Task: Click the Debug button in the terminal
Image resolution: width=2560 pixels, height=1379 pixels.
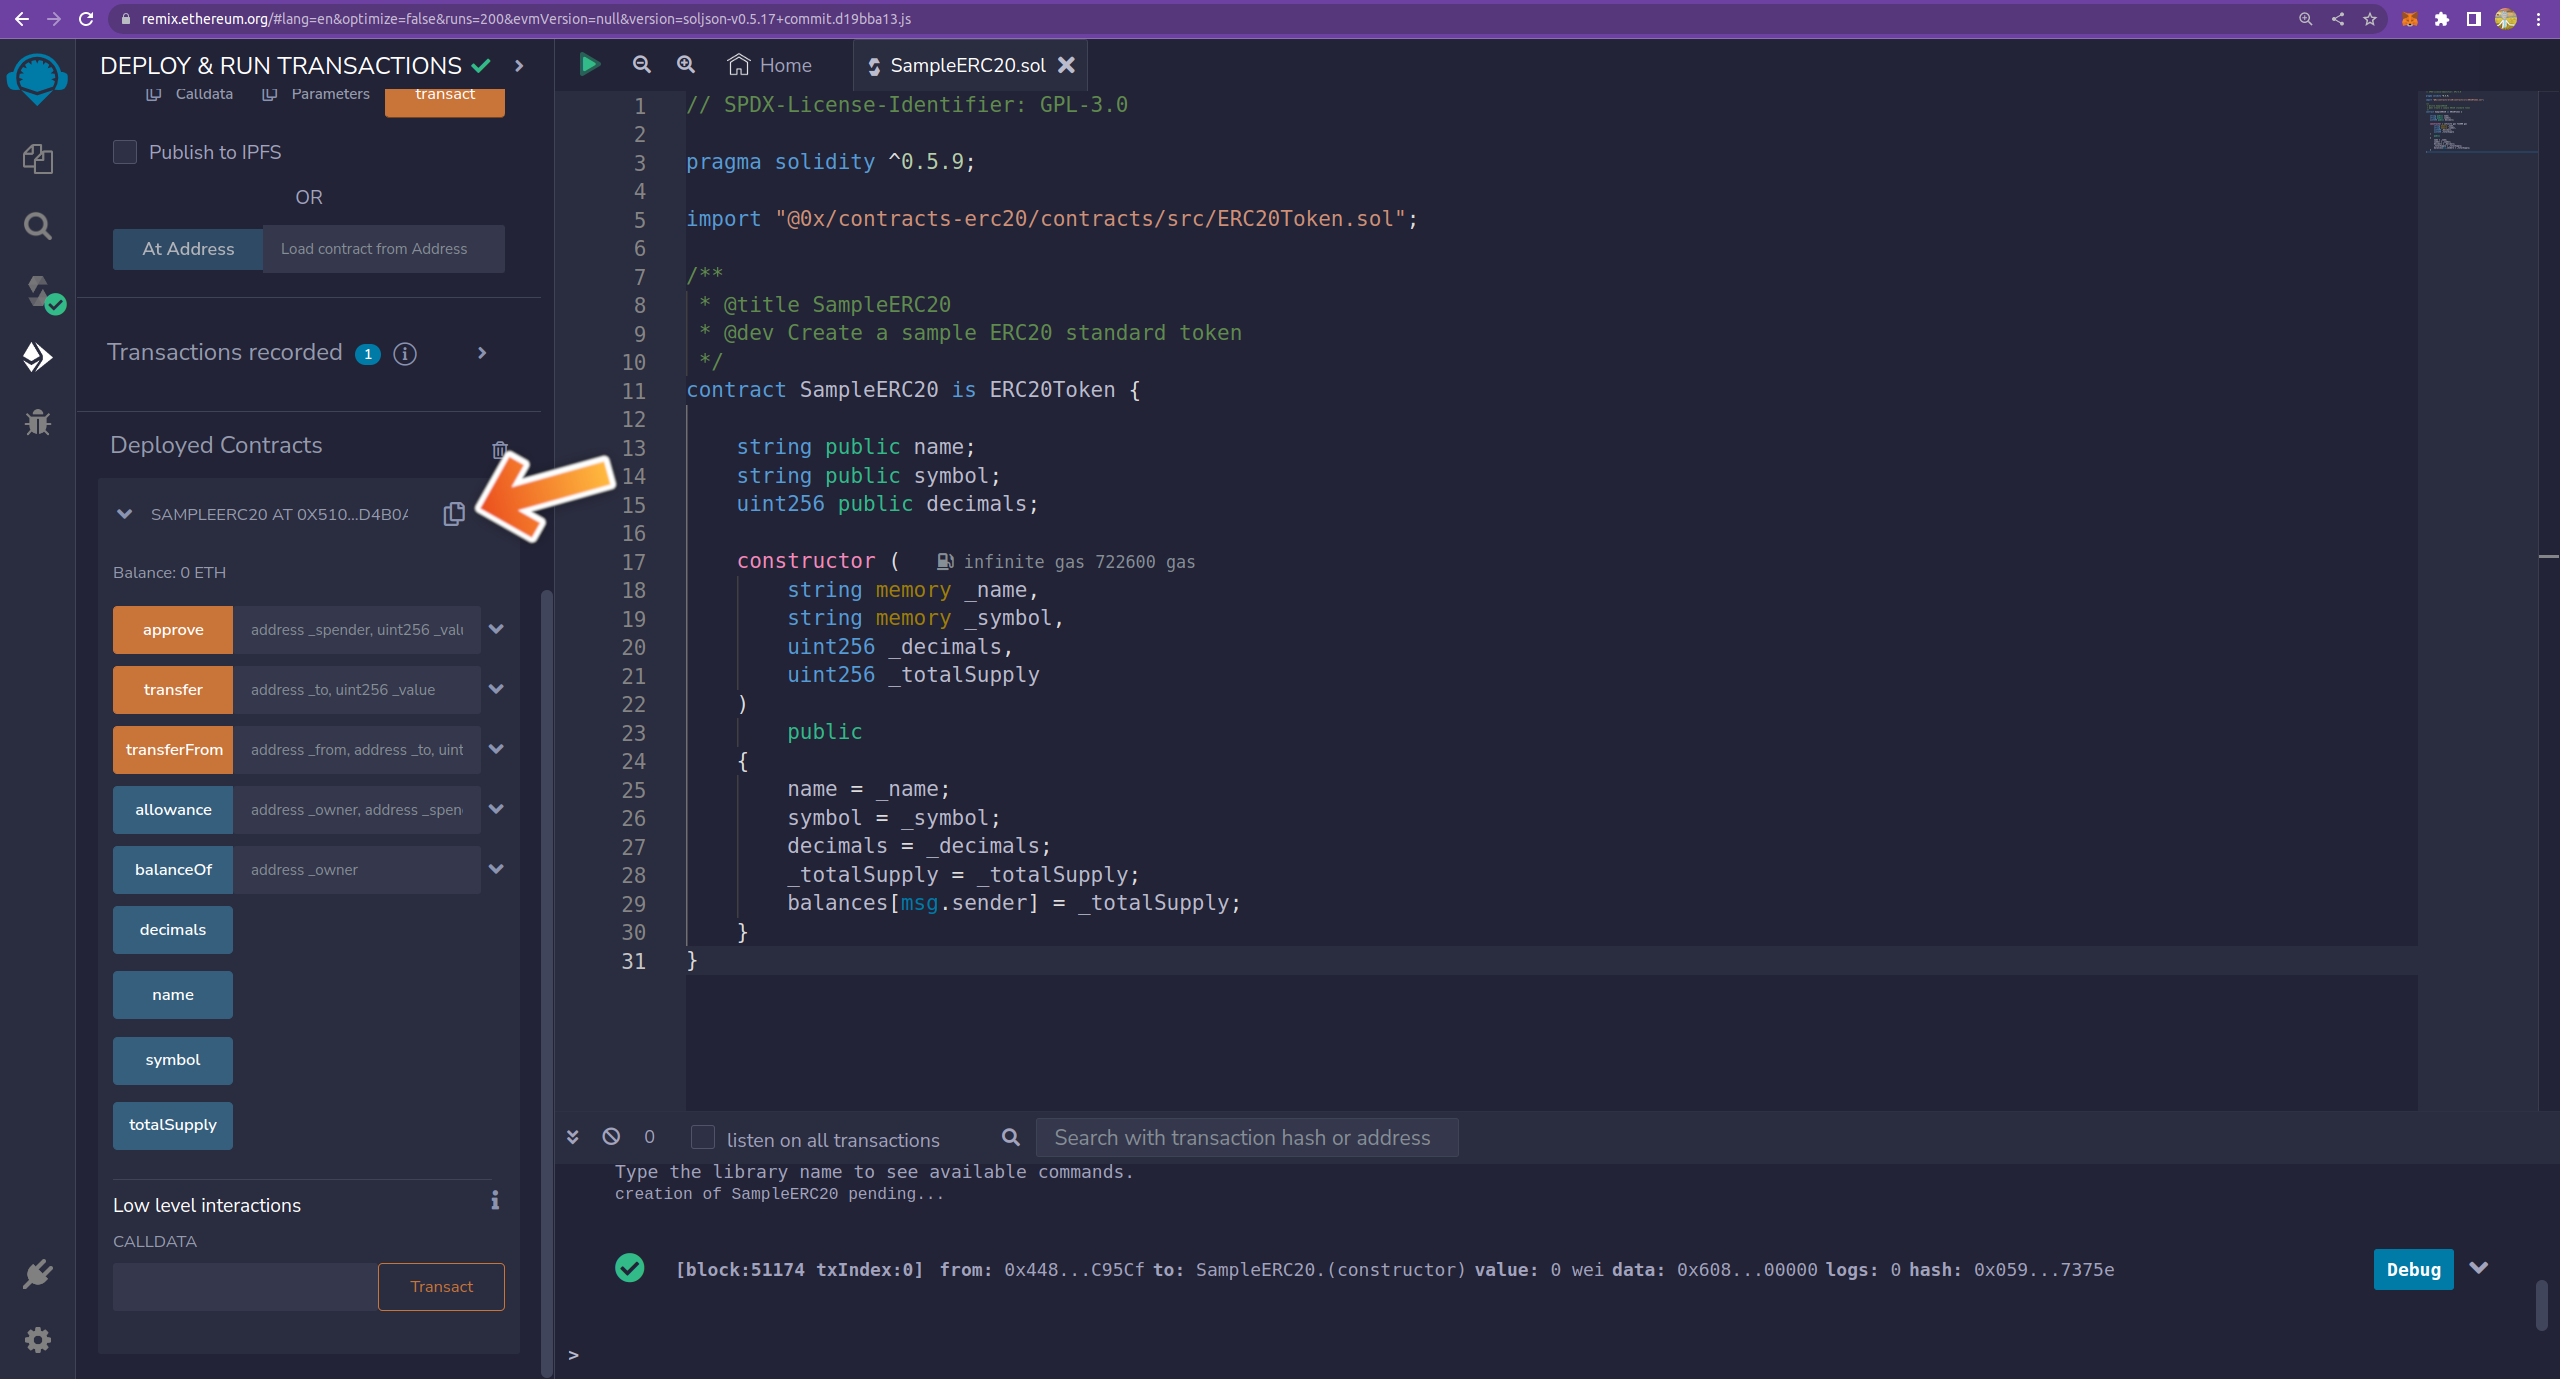Action: coord(2412,1269)
